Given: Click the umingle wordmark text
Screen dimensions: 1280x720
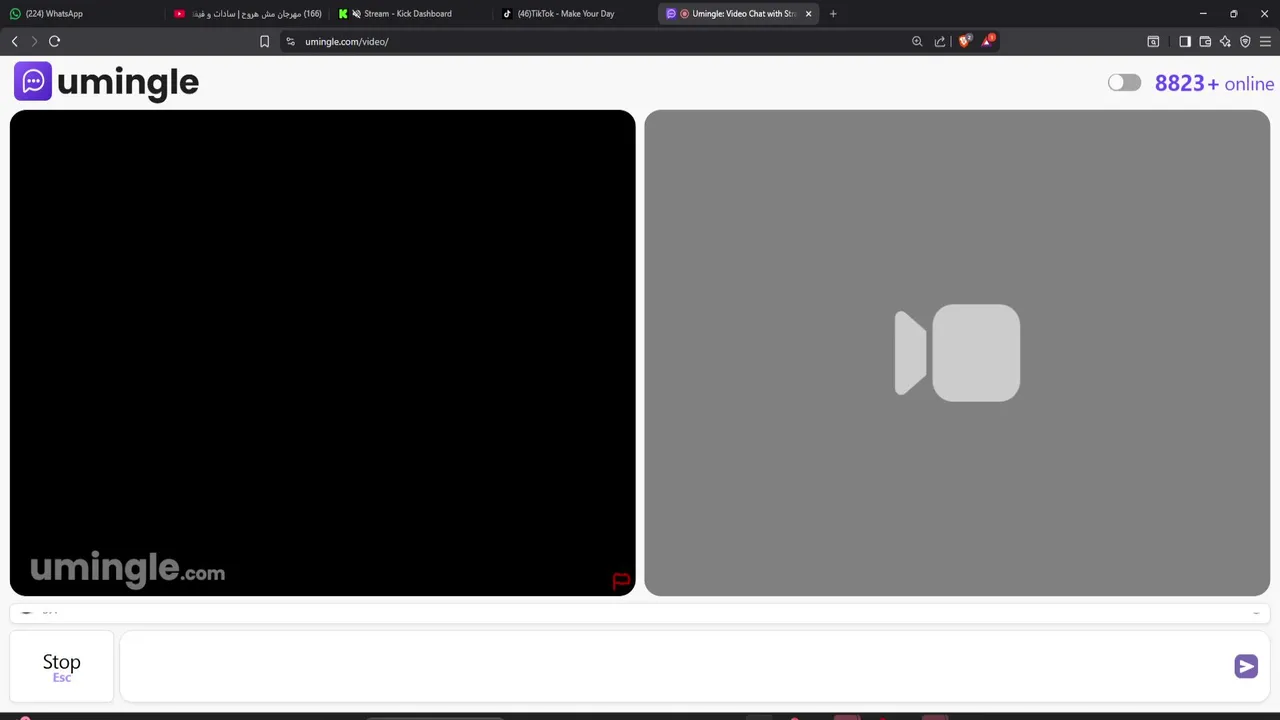Looking at the screenshot, I should (128, 82).
